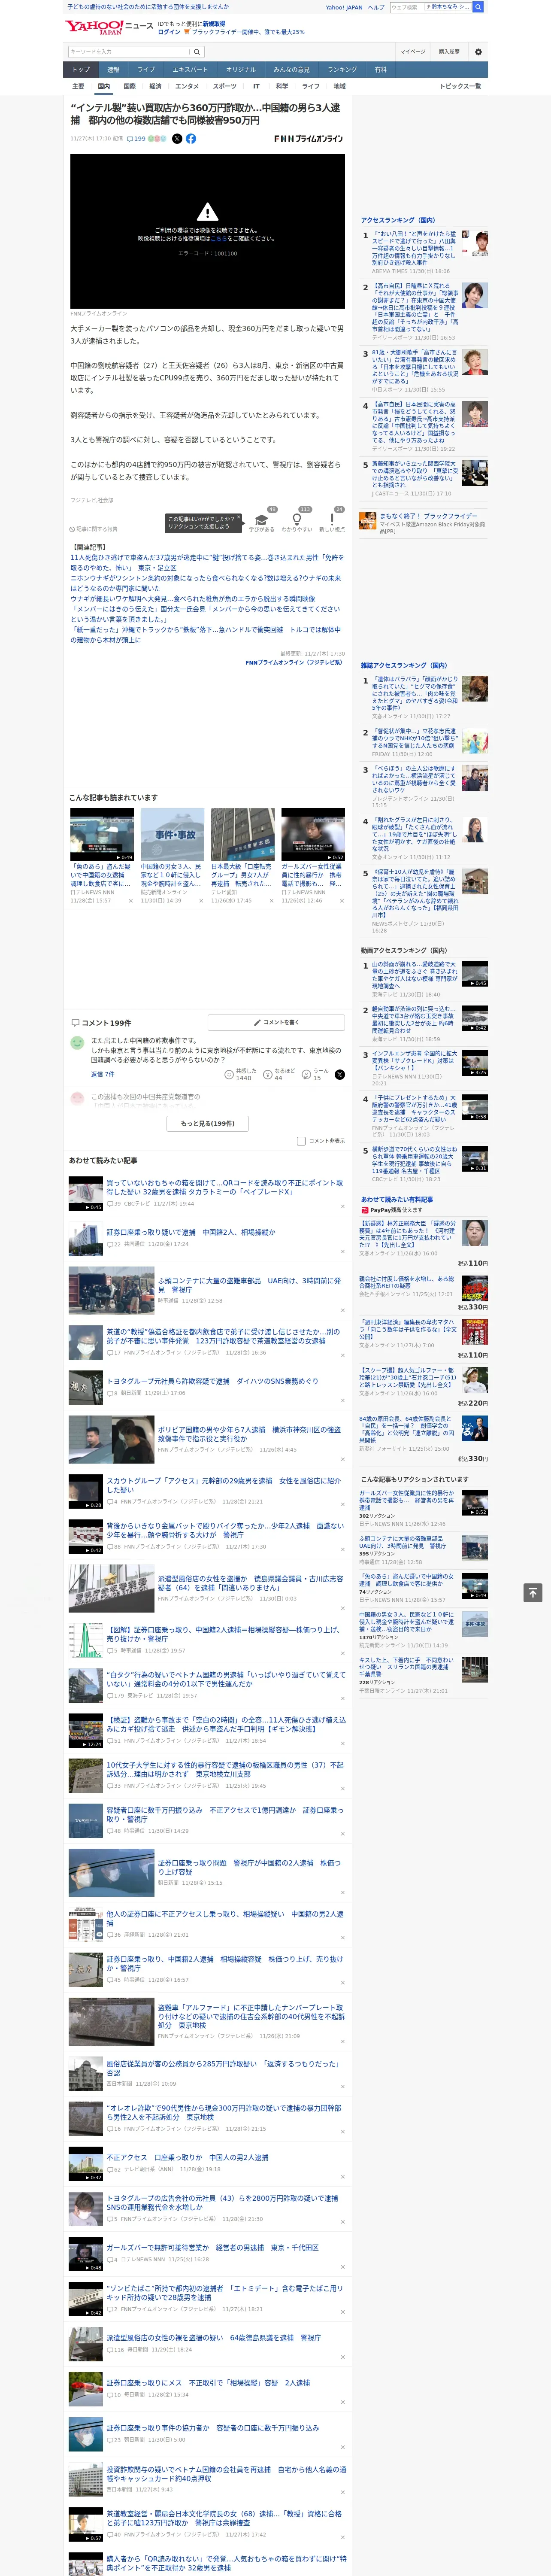
Task: Click the 新しい視点 exclamation reaction
Action: pyautogui.click(x=332, y=521)
